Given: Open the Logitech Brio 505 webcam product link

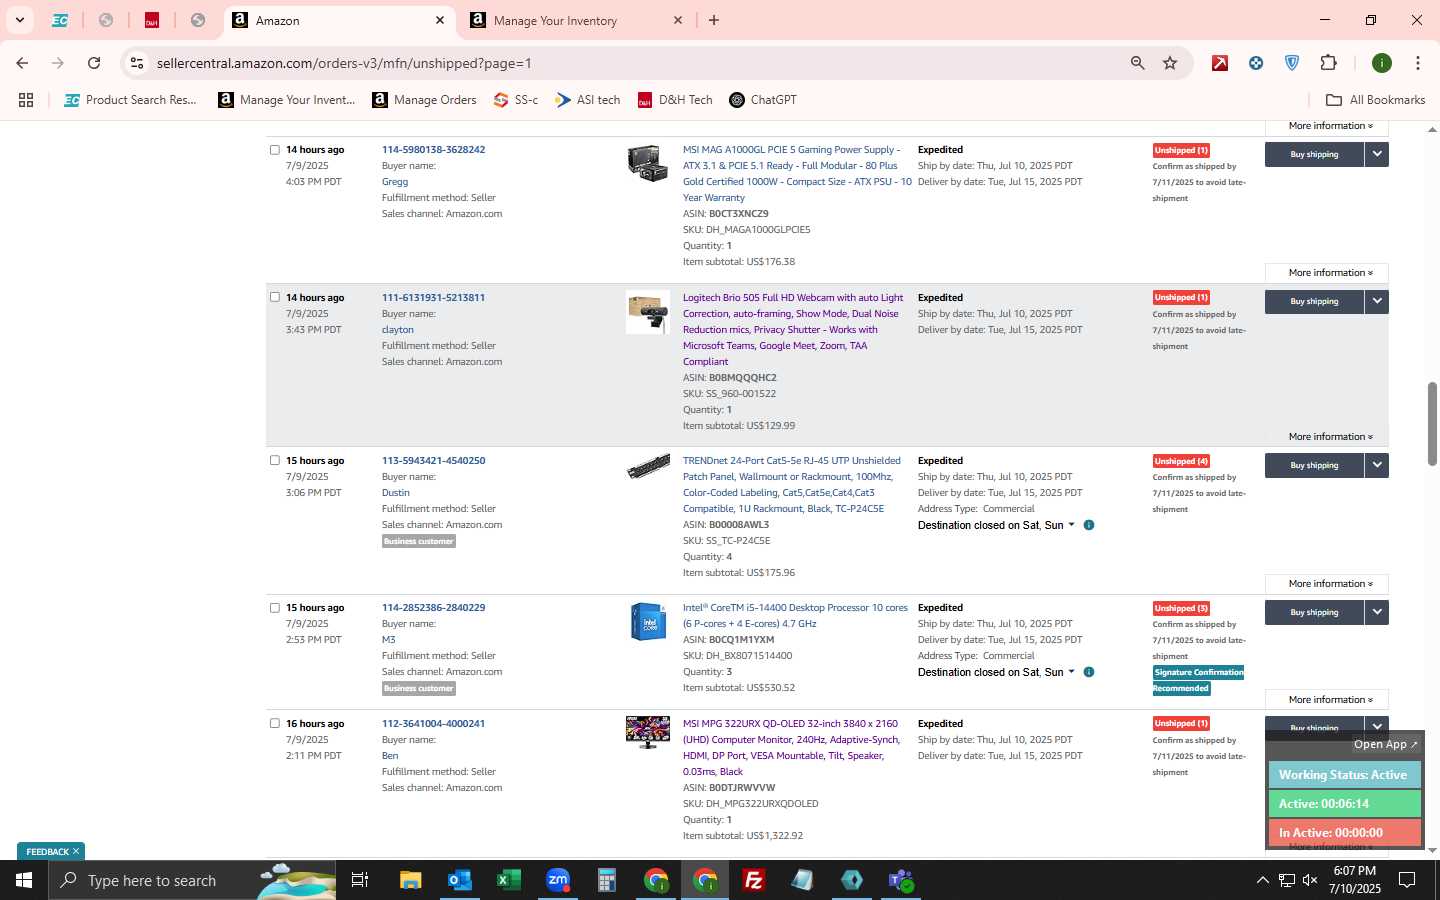Looking at the screenshot, I should (x=793, y=329).
